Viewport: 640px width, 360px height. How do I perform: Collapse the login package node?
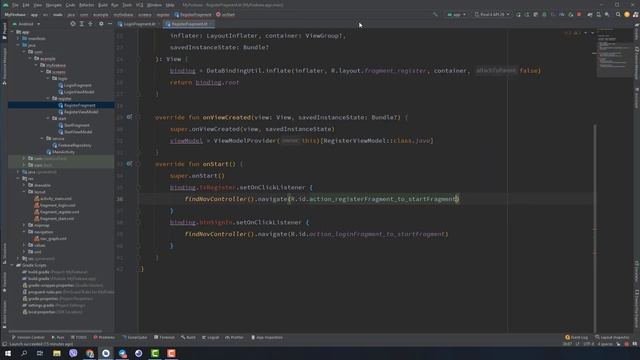pyautogui.click(x=49, y=78)
